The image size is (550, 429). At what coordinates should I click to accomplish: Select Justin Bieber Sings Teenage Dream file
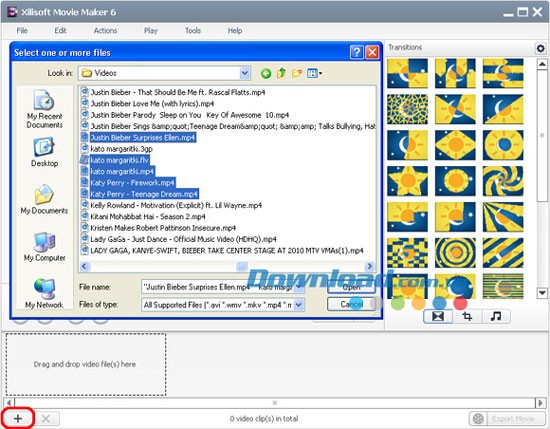[228, 126]
